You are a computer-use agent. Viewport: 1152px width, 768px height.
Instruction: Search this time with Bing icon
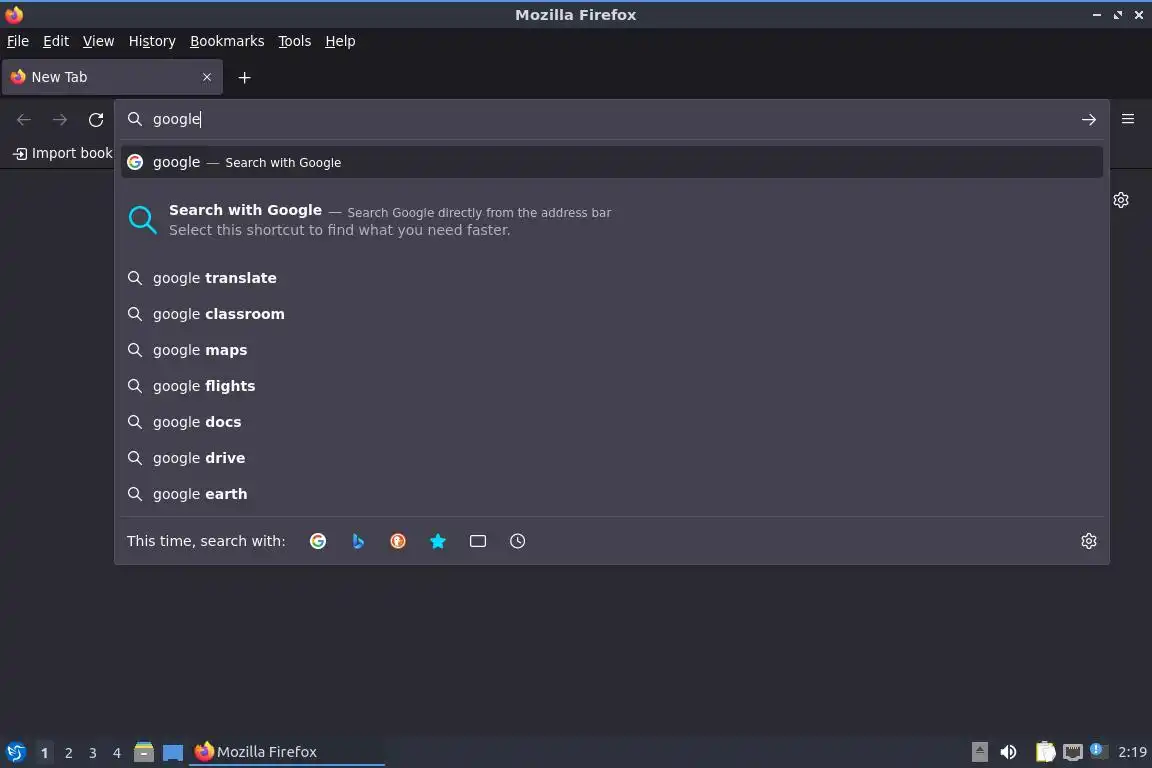tap(358, 541)
